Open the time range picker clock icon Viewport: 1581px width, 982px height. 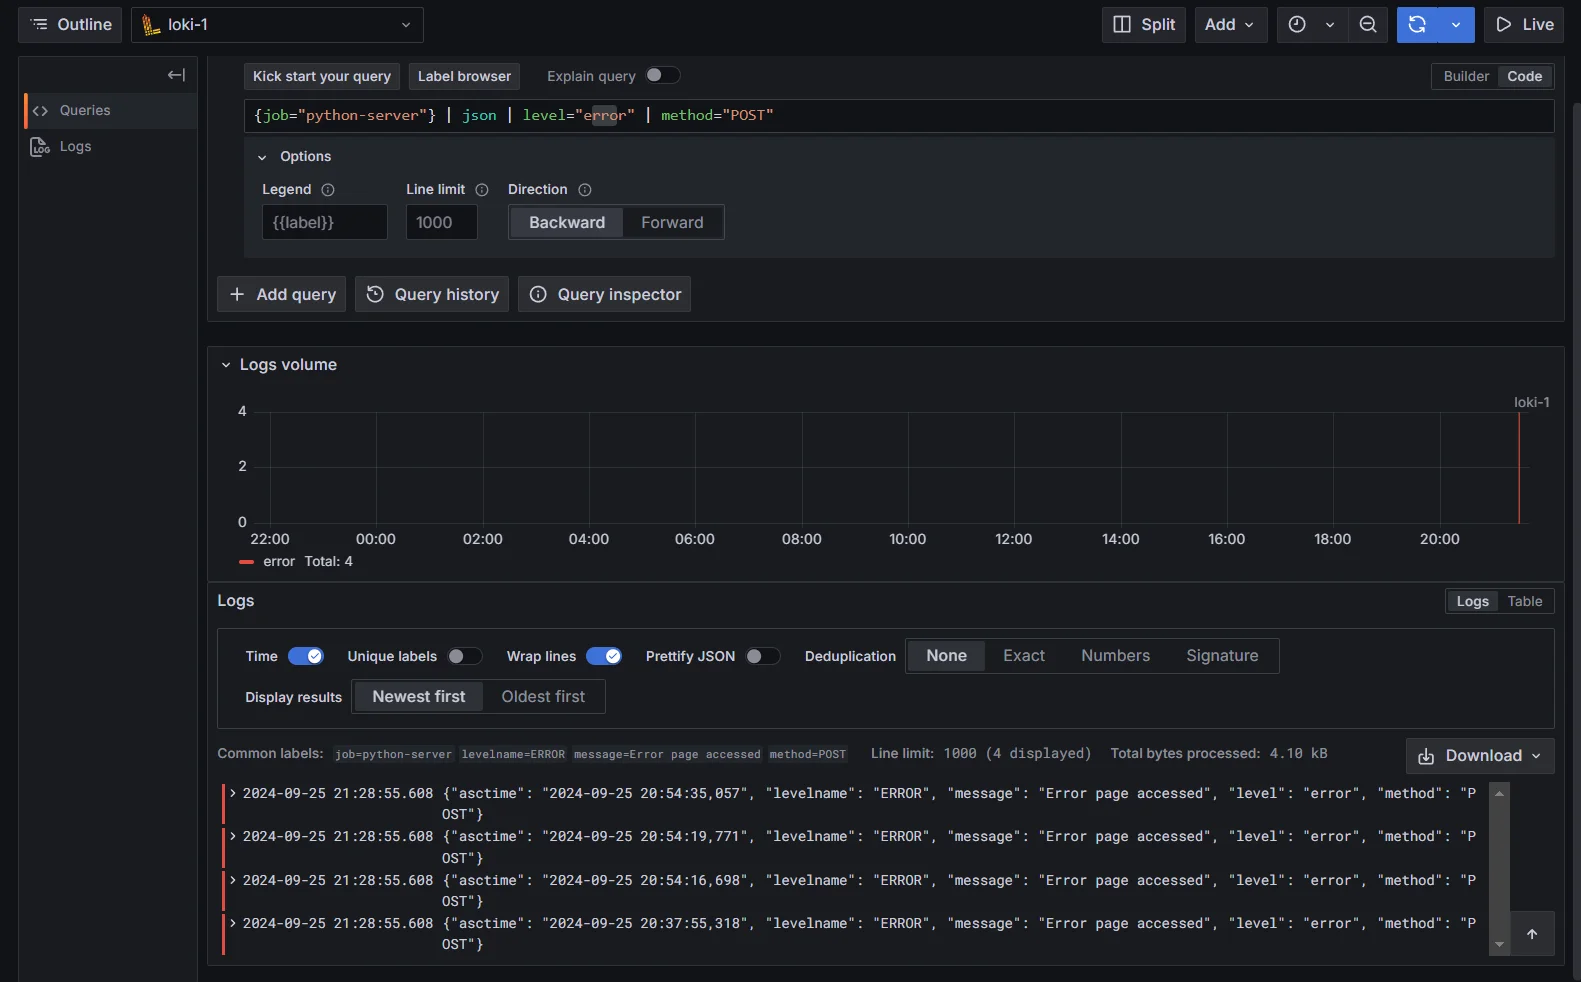click(1297, 25)
